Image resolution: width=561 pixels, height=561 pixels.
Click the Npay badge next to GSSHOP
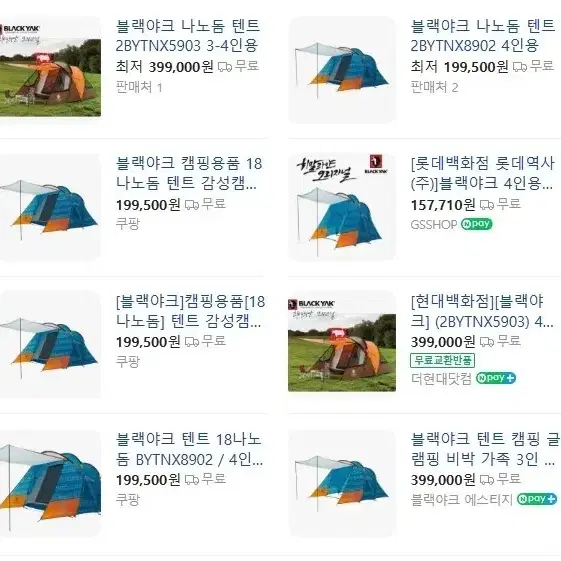[x=477, y=224]
